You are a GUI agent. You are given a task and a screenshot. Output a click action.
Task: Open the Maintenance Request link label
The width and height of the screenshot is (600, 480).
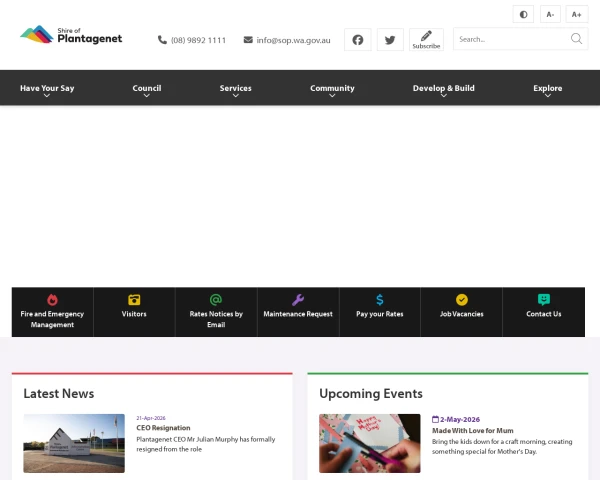pyautogui.click(x=298, y=314)
